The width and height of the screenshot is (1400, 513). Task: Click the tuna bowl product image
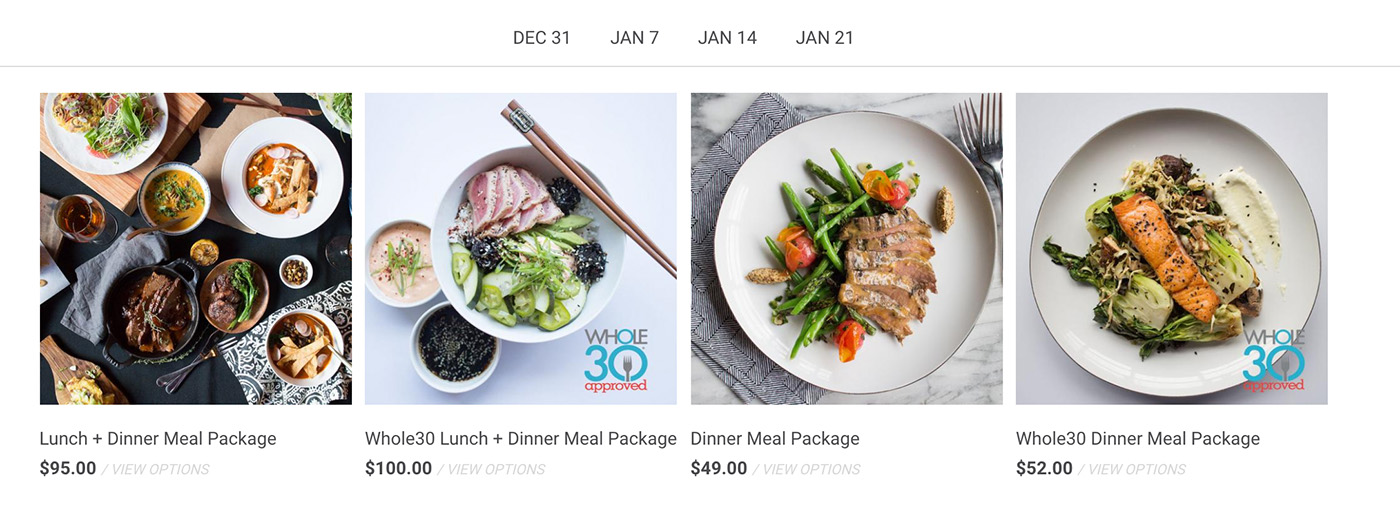[521, 249]
